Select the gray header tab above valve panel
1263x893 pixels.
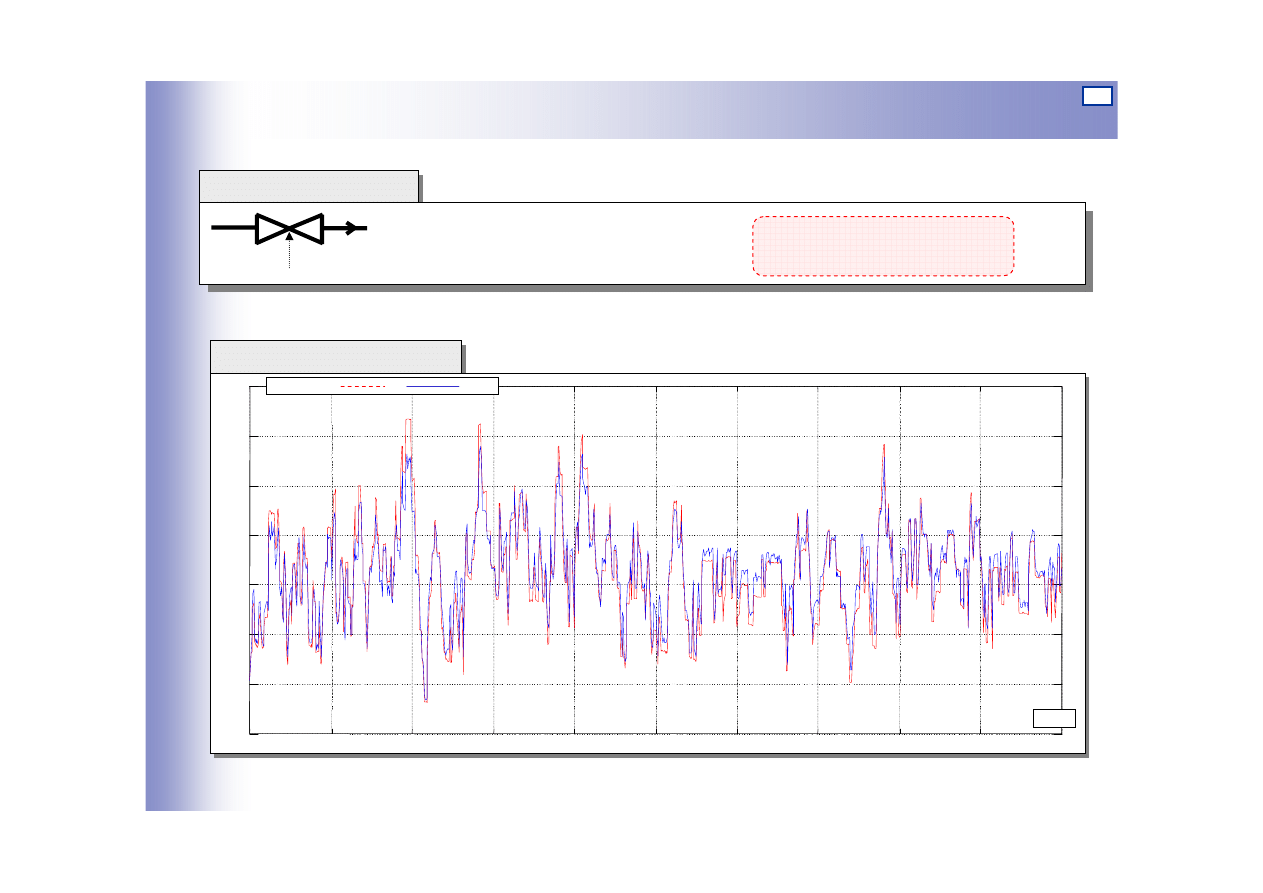308,186
